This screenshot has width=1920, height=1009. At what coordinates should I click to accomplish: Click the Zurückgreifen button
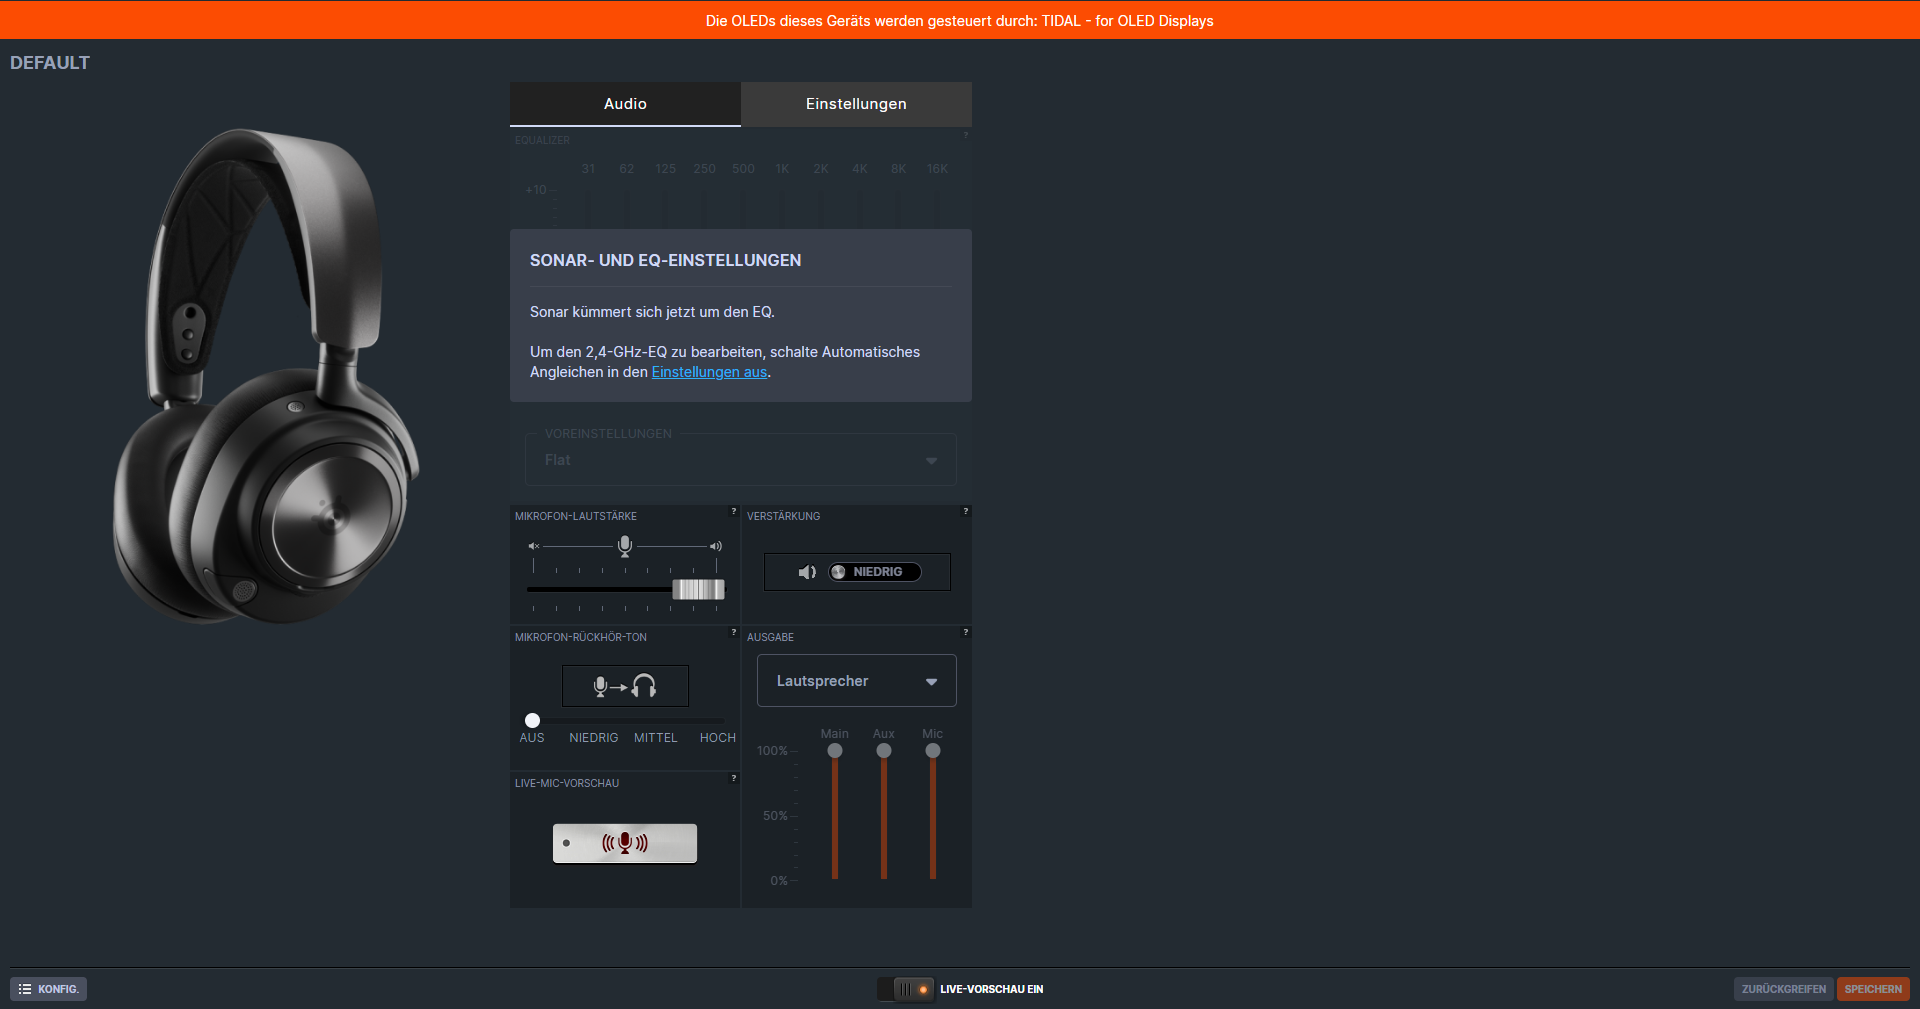click(x=1784, y=989)
